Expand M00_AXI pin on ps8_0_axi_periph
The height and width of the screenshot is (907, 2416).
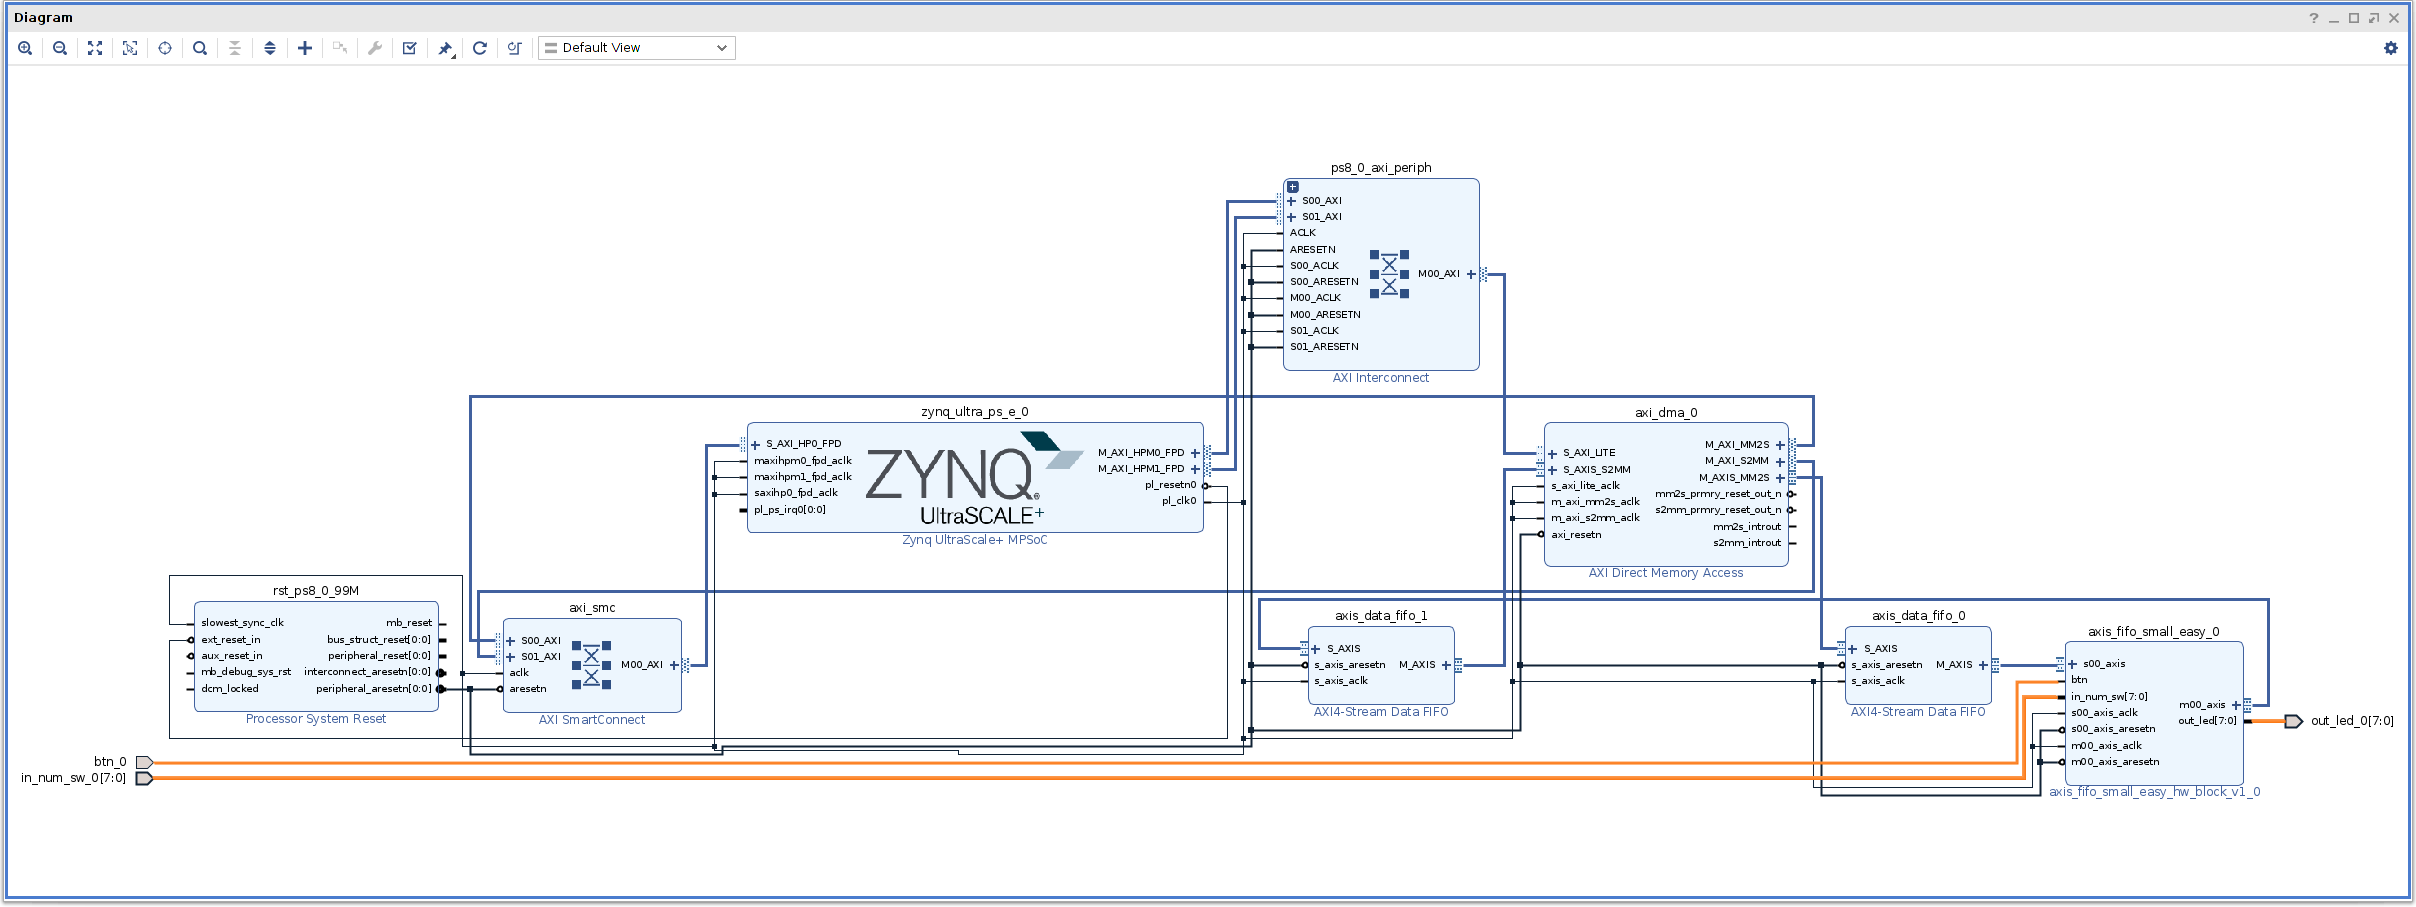tap(1471, 274)
